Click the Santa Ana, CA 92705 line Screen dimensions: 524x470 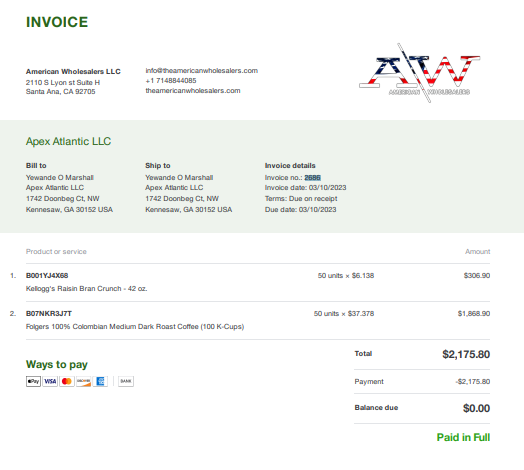[60, 92]
